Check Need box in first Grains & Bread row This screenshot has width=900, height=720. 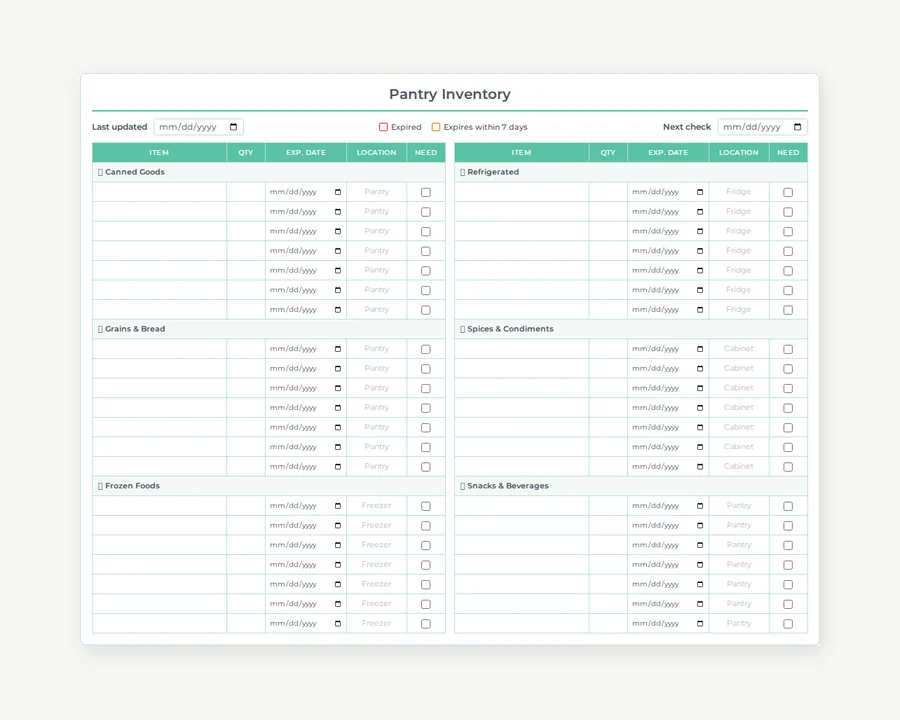[426, 349]
